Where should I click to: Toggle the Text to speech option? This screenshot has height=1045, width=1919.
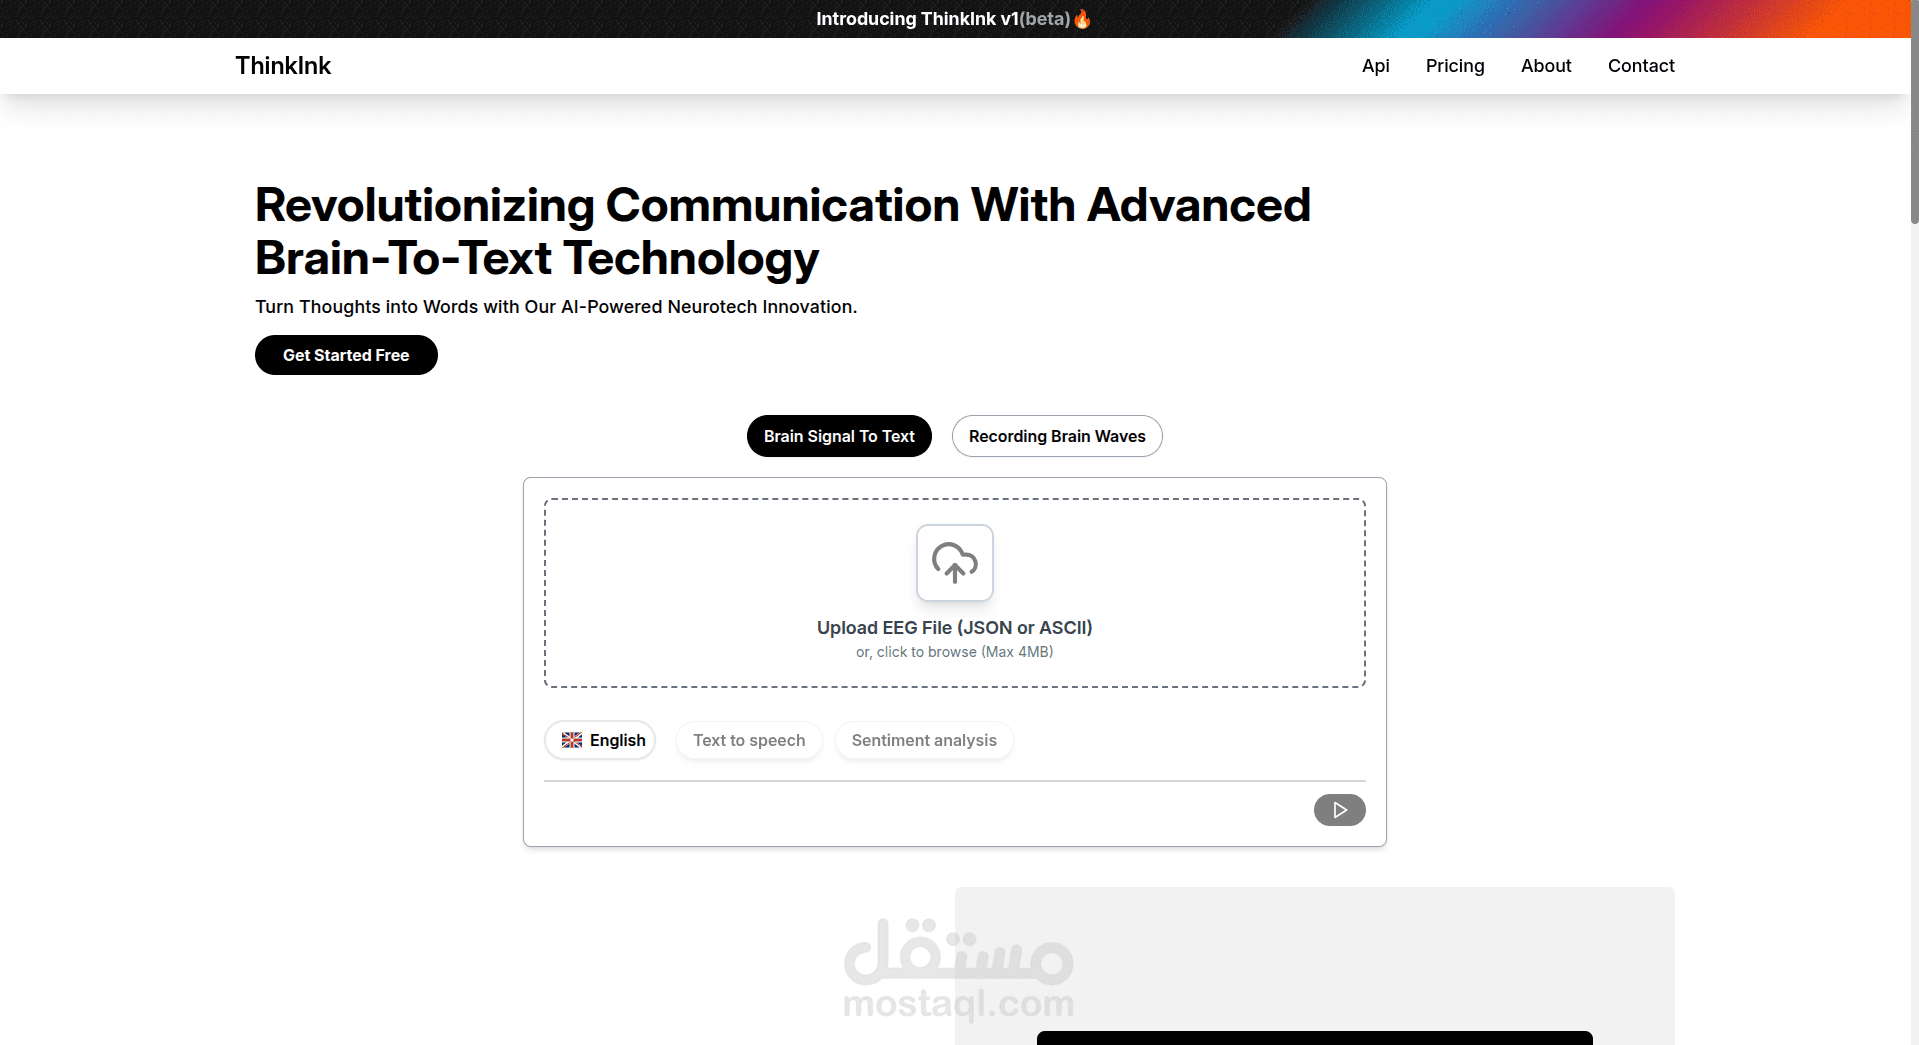coord(749,740)
